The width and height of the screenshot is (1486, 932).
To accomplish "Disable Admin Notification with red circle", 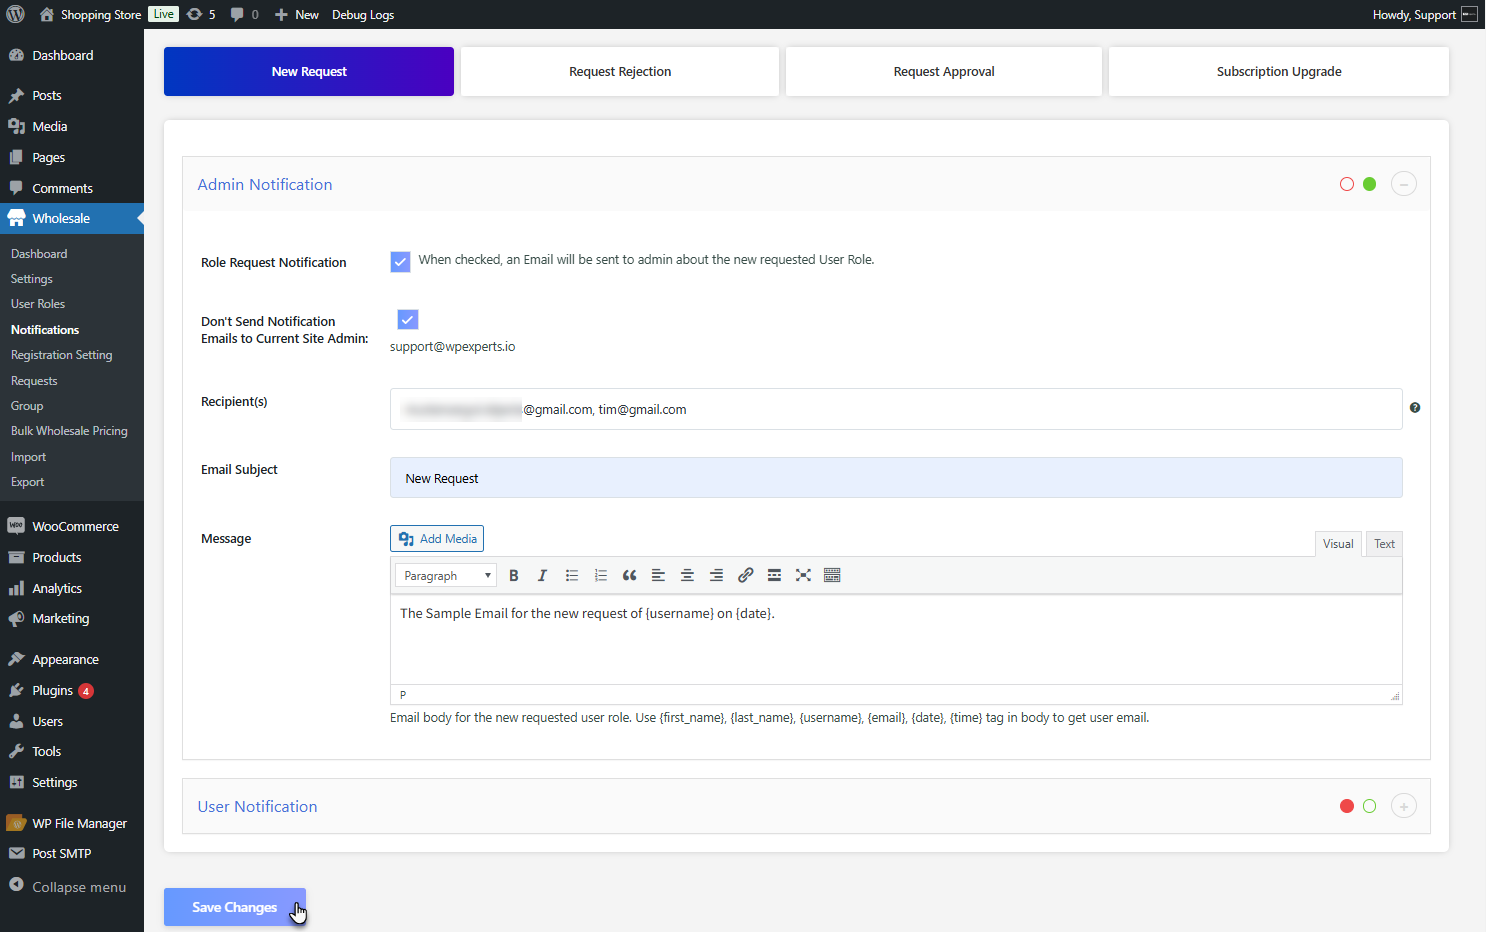I will pos(1347,184).
